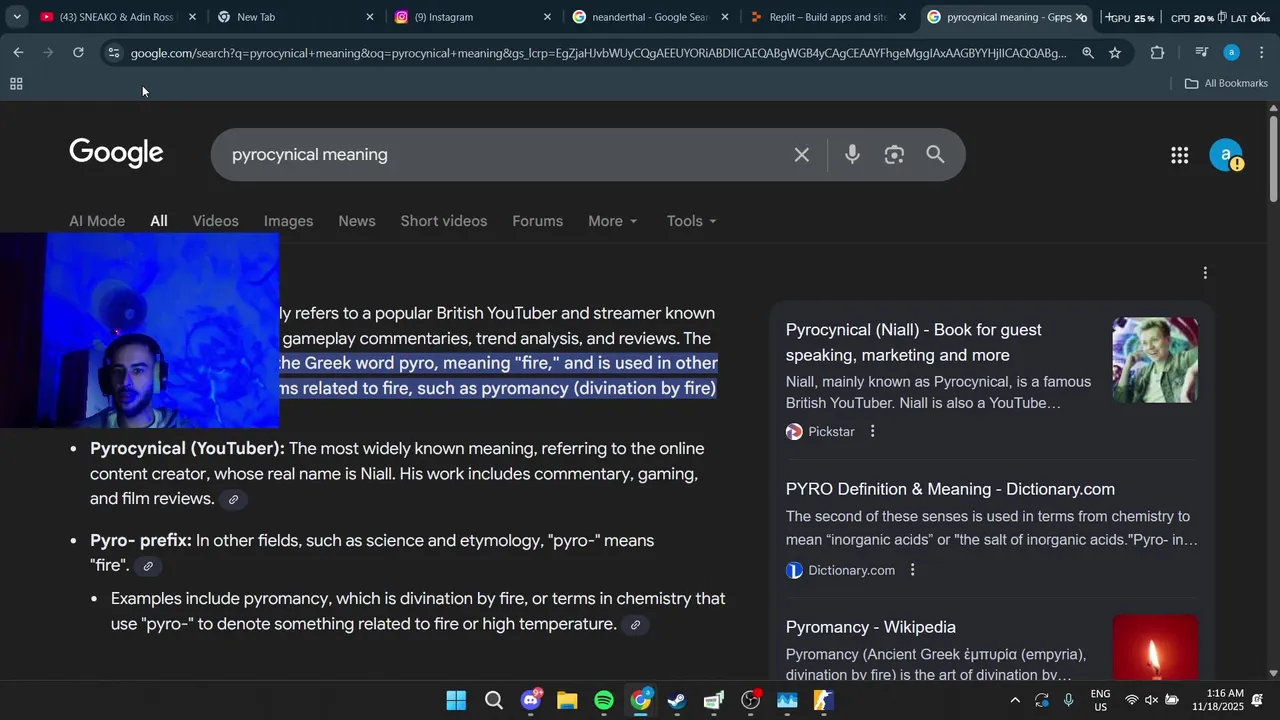Open the tab search dropdown arrow
1280x720 pixels.
pos(17,17)
